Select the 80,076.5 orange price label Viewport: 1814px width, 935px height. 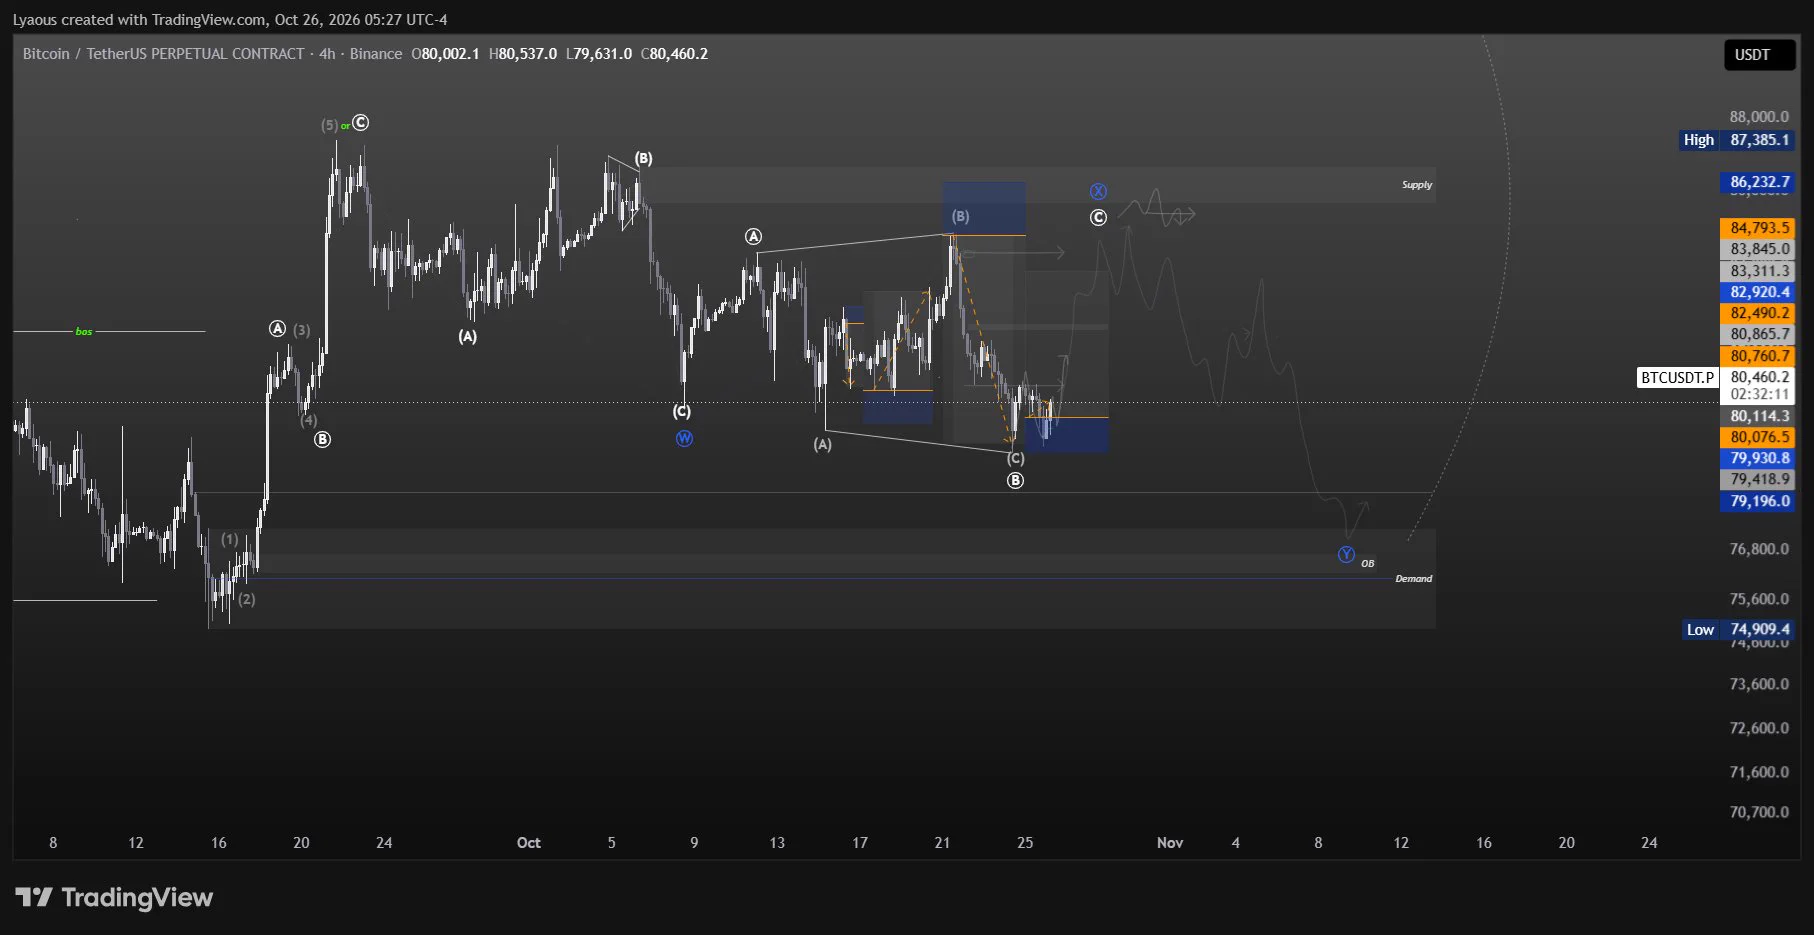tap(1759, 437)
